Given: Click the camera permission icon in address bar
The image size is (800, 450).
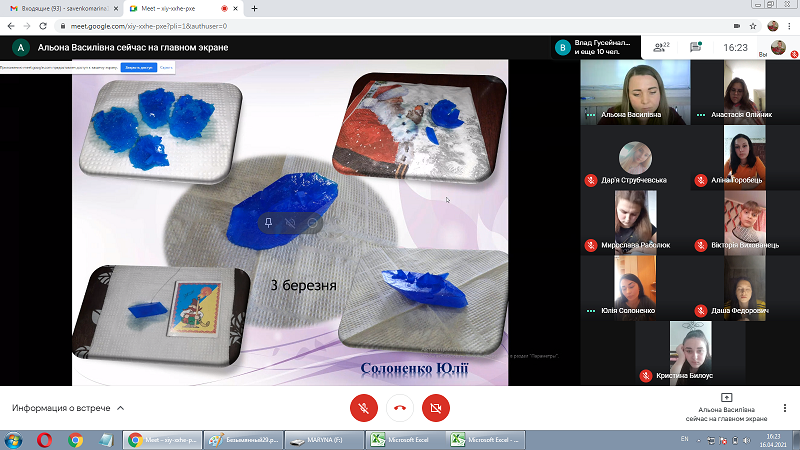Looking at the screenshot, I should 737,26.
